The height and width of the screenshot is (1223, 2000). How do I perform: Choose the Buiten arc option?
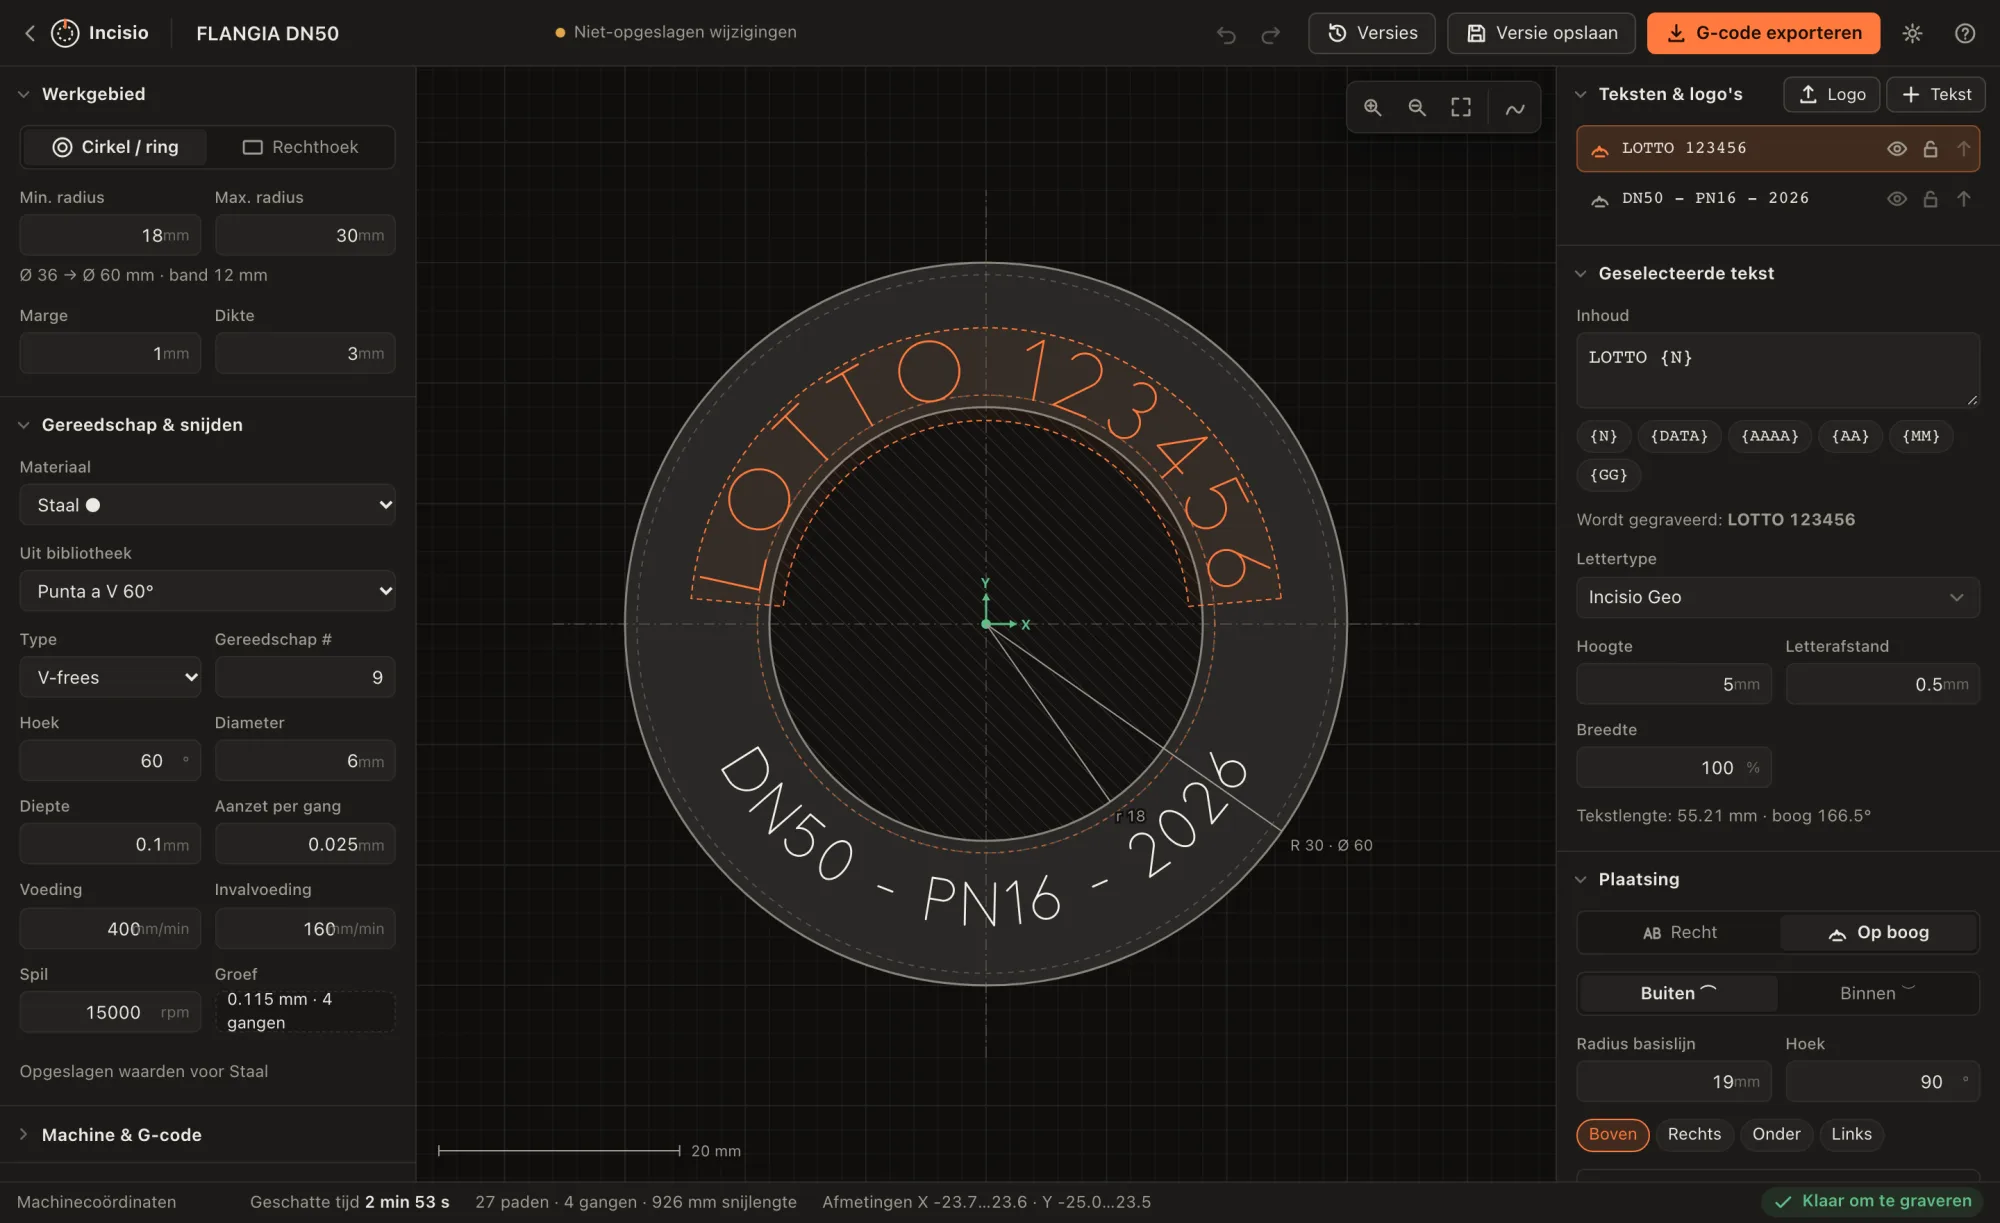click(x=1678, y=993)
